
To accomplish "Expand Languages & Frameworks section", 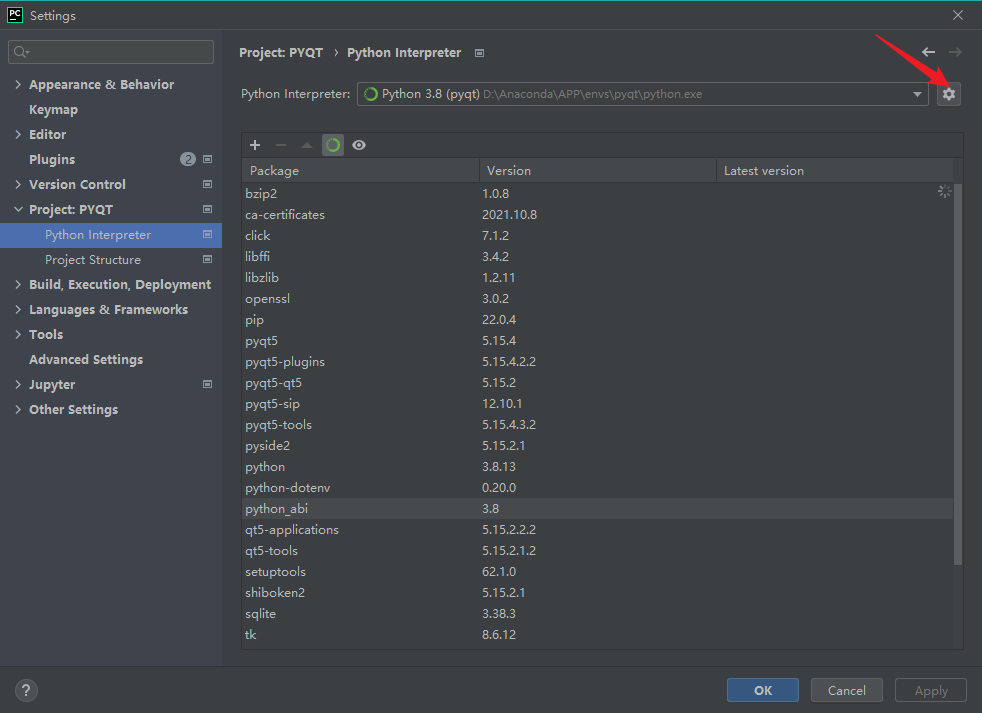I will point(18,310).
